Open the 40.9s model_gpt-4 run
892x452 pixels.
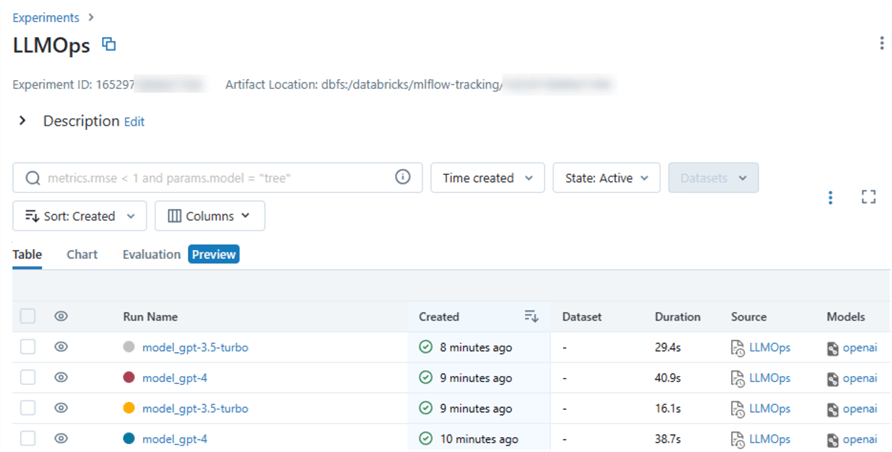[x=175, y=378]
